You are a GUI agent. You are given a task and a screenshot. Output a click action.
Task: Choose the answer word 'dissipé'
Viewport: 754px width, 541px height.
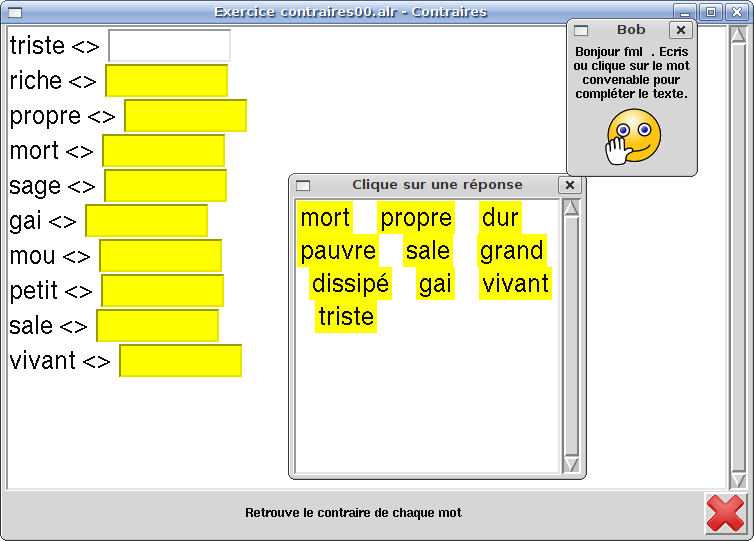click(350, 283)
